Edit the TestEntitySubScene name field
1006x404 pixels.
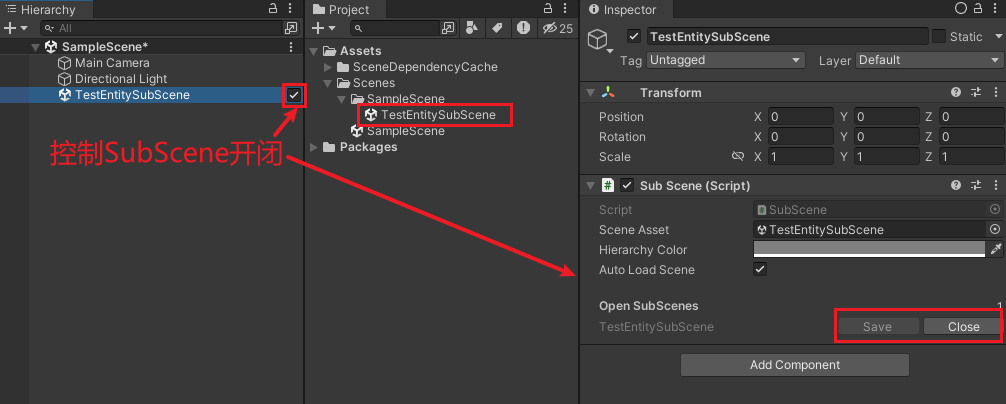[787, 37]
